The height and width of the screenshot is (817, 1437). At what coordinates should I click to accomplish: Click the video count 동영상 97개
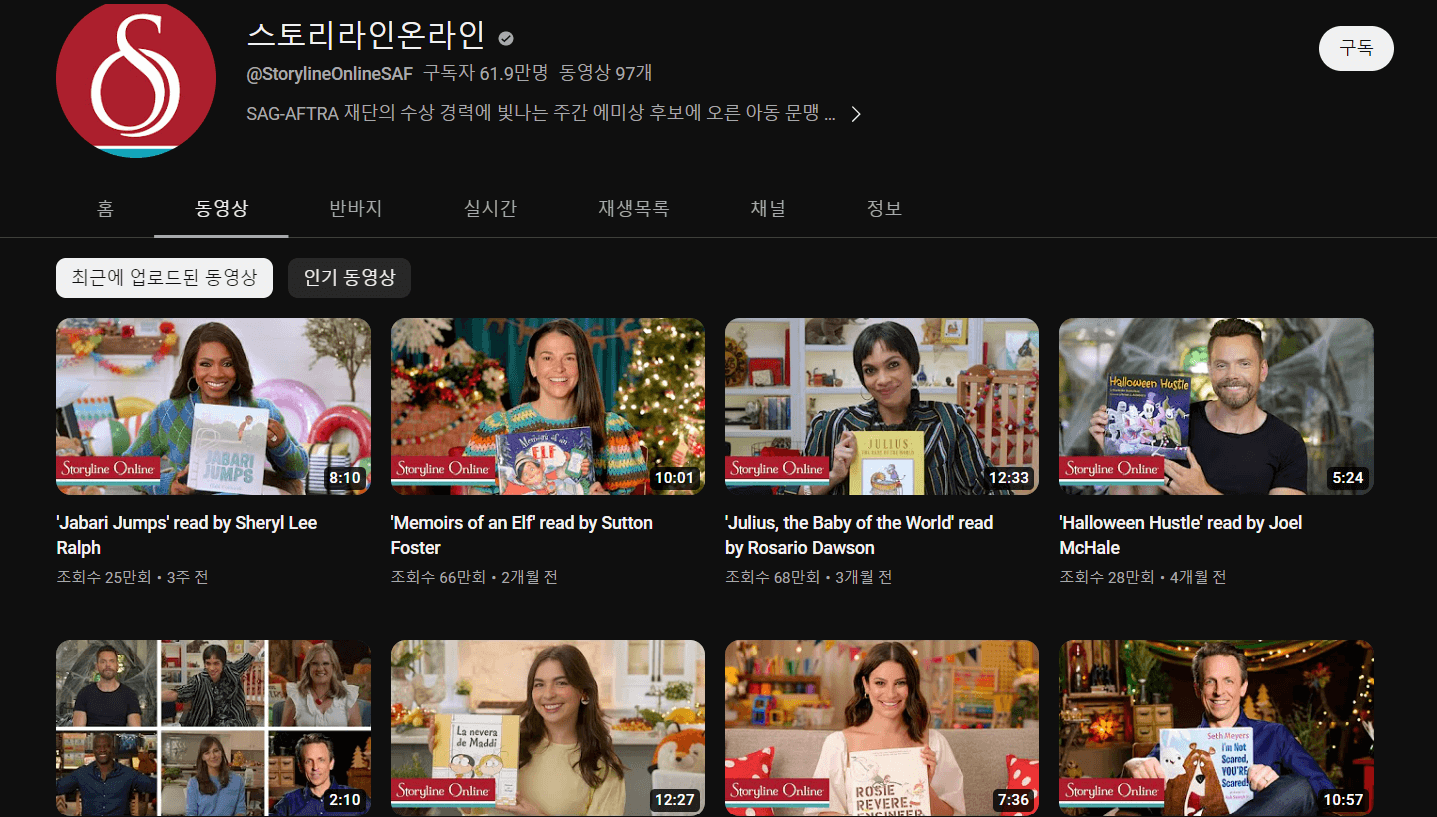click(x=606, y=73)
